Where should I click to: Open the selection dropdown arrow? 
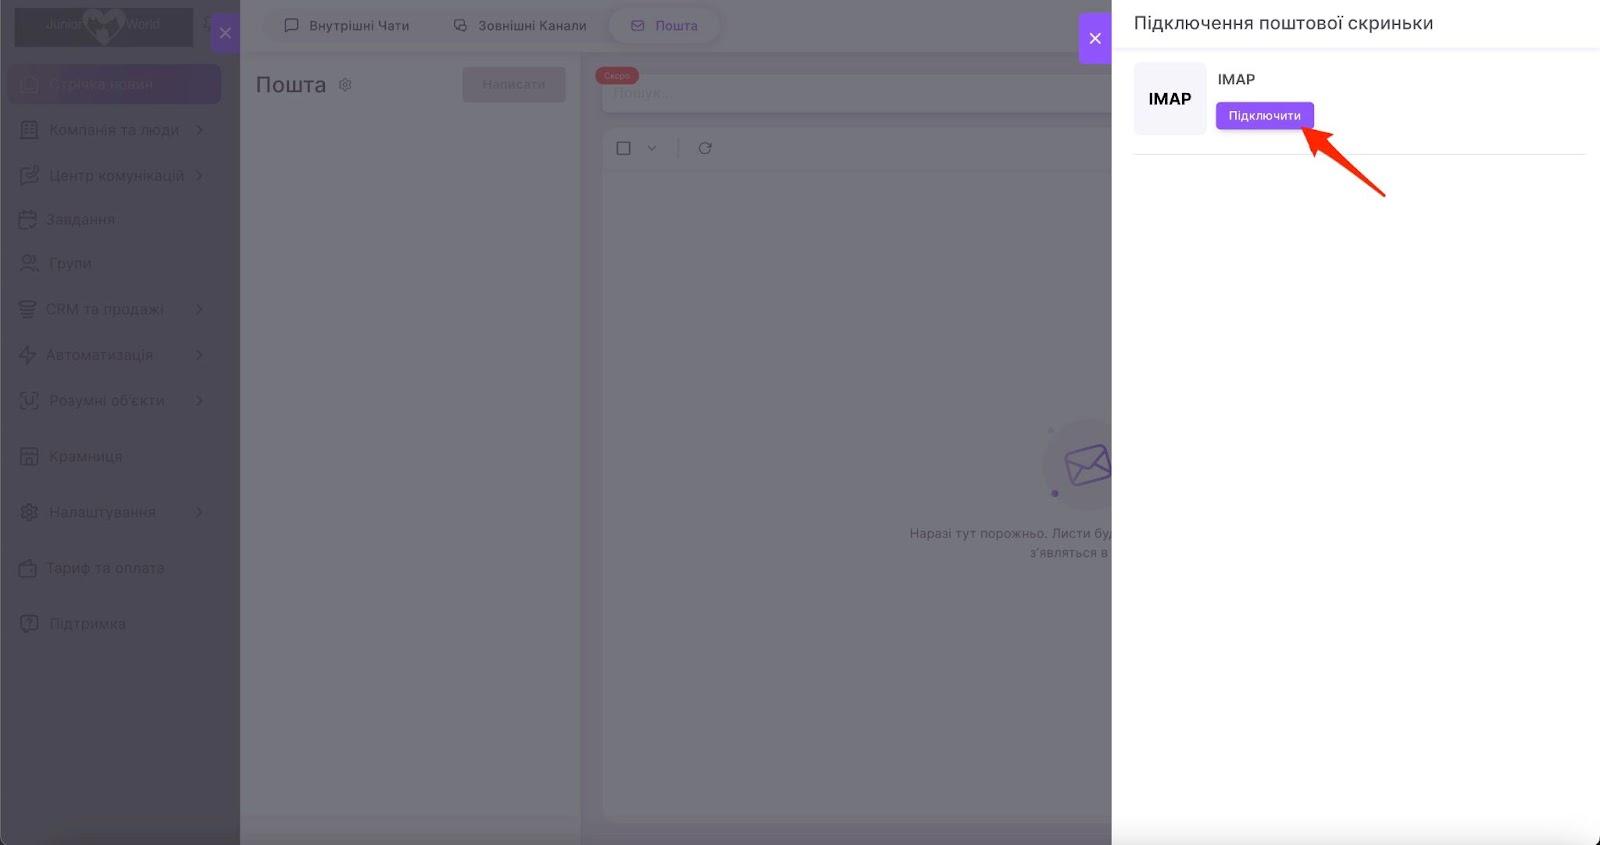pos(652,148)
